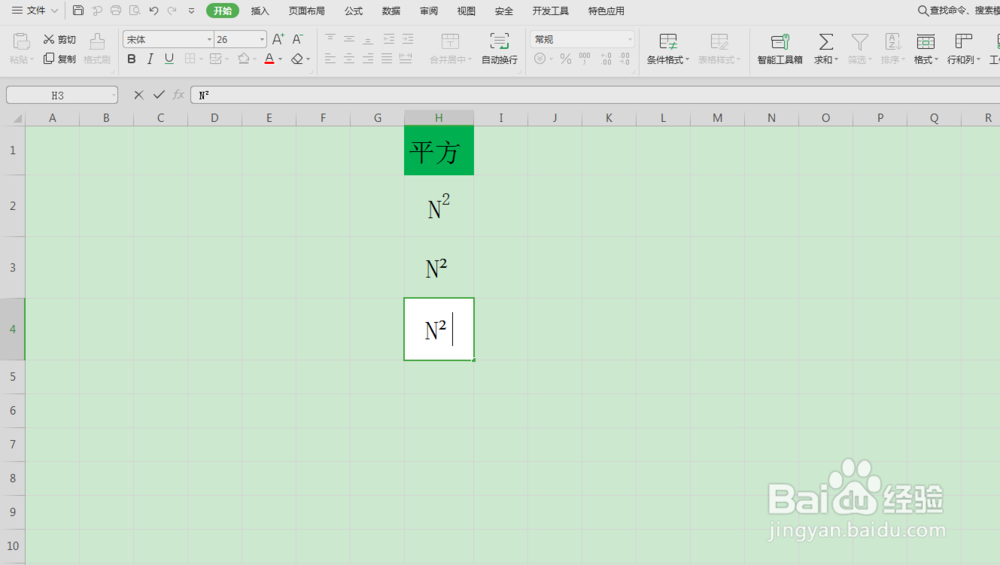Select the active 开始 tab
1000x565 pixels.
tap(223, 11)
